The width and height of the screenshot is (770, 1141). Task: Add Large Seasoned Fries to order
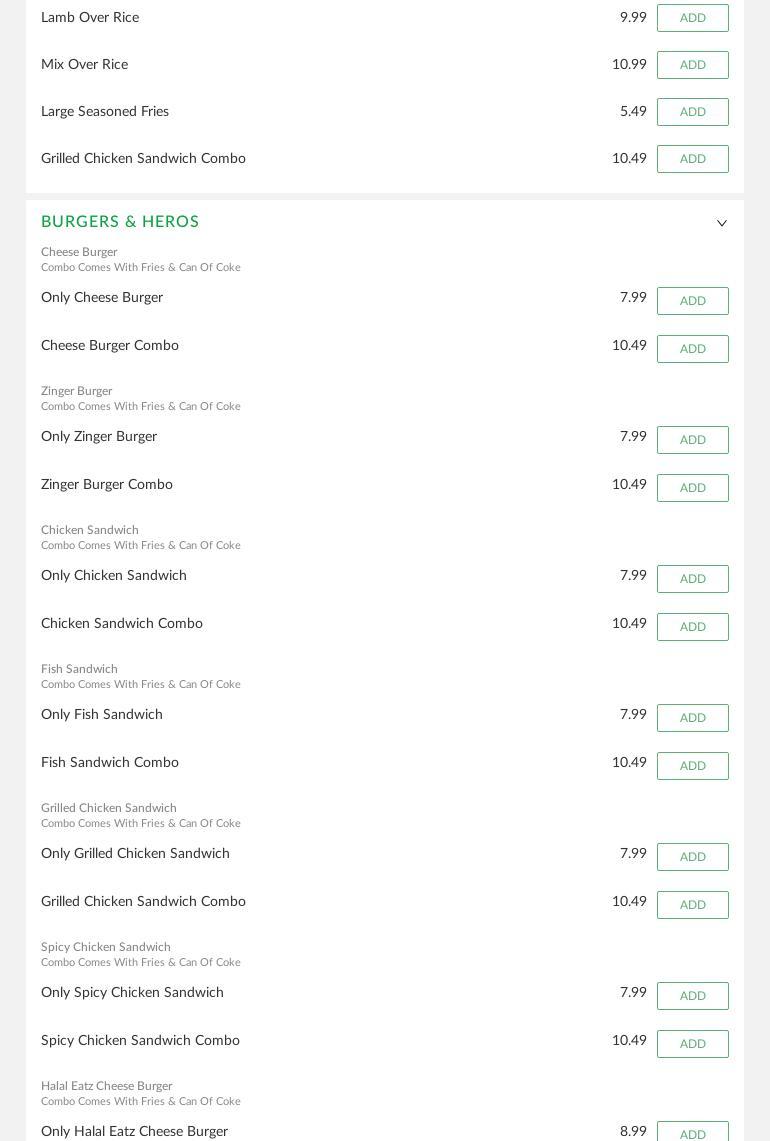click(x=692, y=112)
